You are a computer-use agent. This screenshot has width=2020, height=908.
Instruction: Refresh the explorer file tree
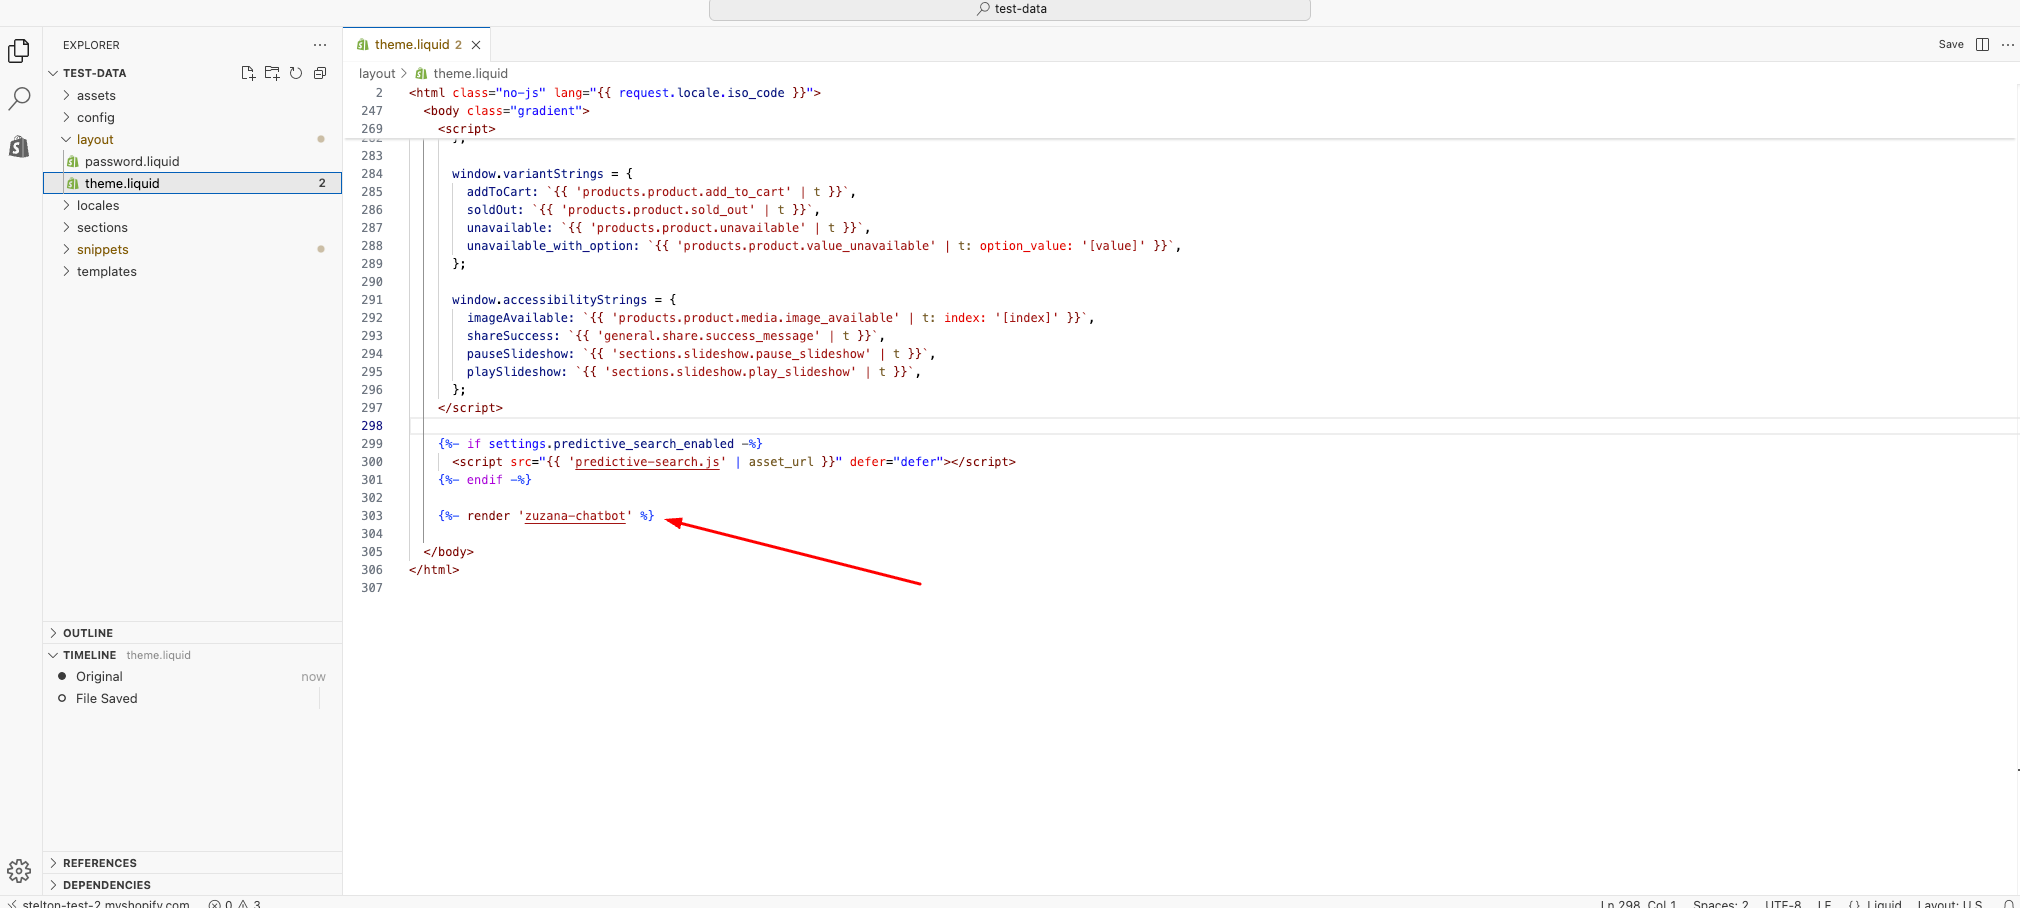[296, 73]
